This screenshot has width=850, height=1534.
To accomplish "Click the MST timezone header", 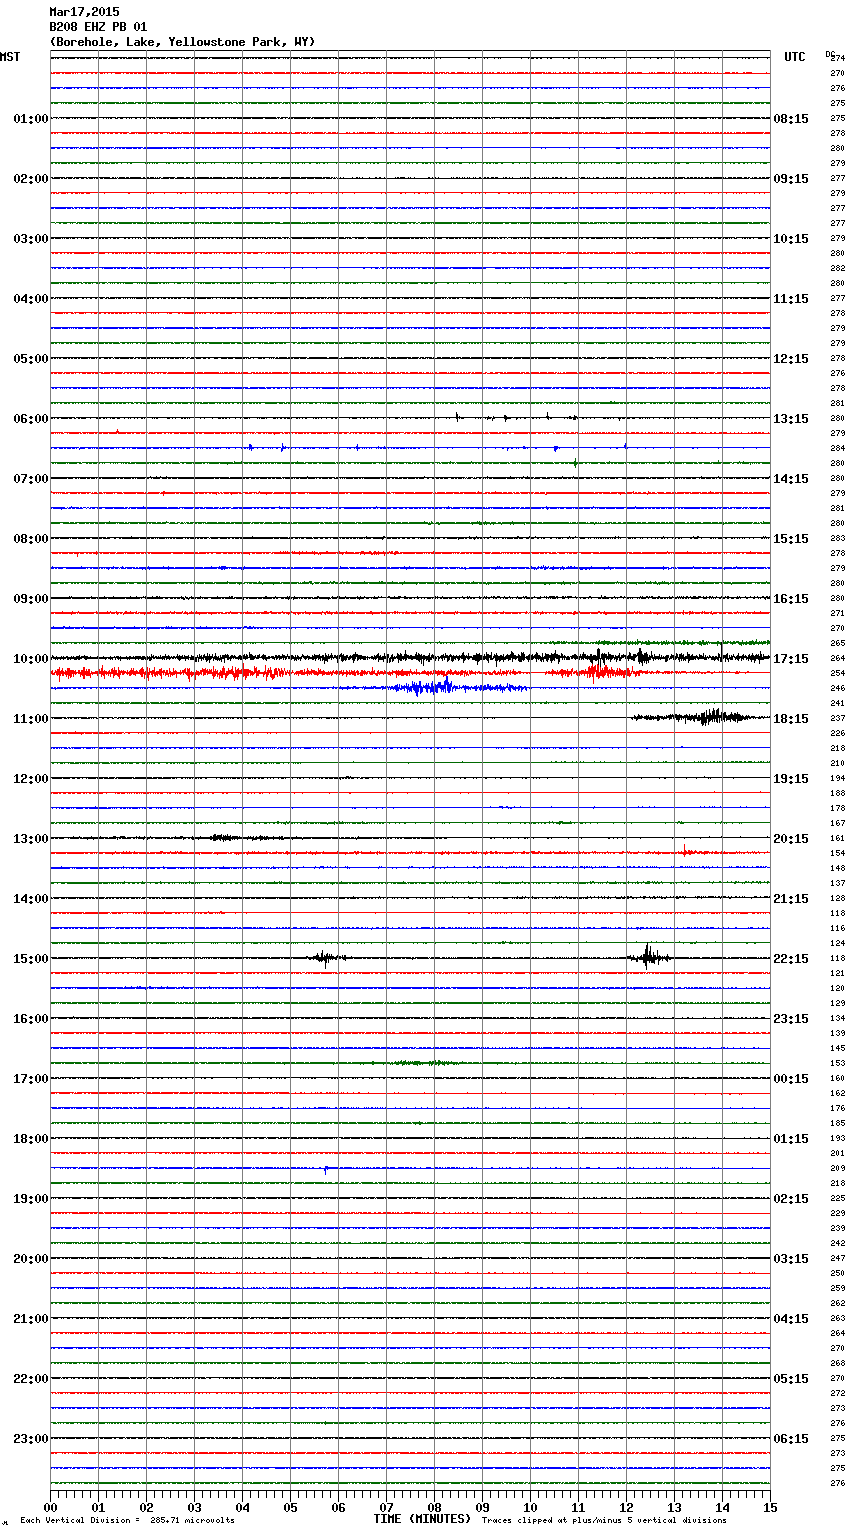I will [x=10, y=57].
